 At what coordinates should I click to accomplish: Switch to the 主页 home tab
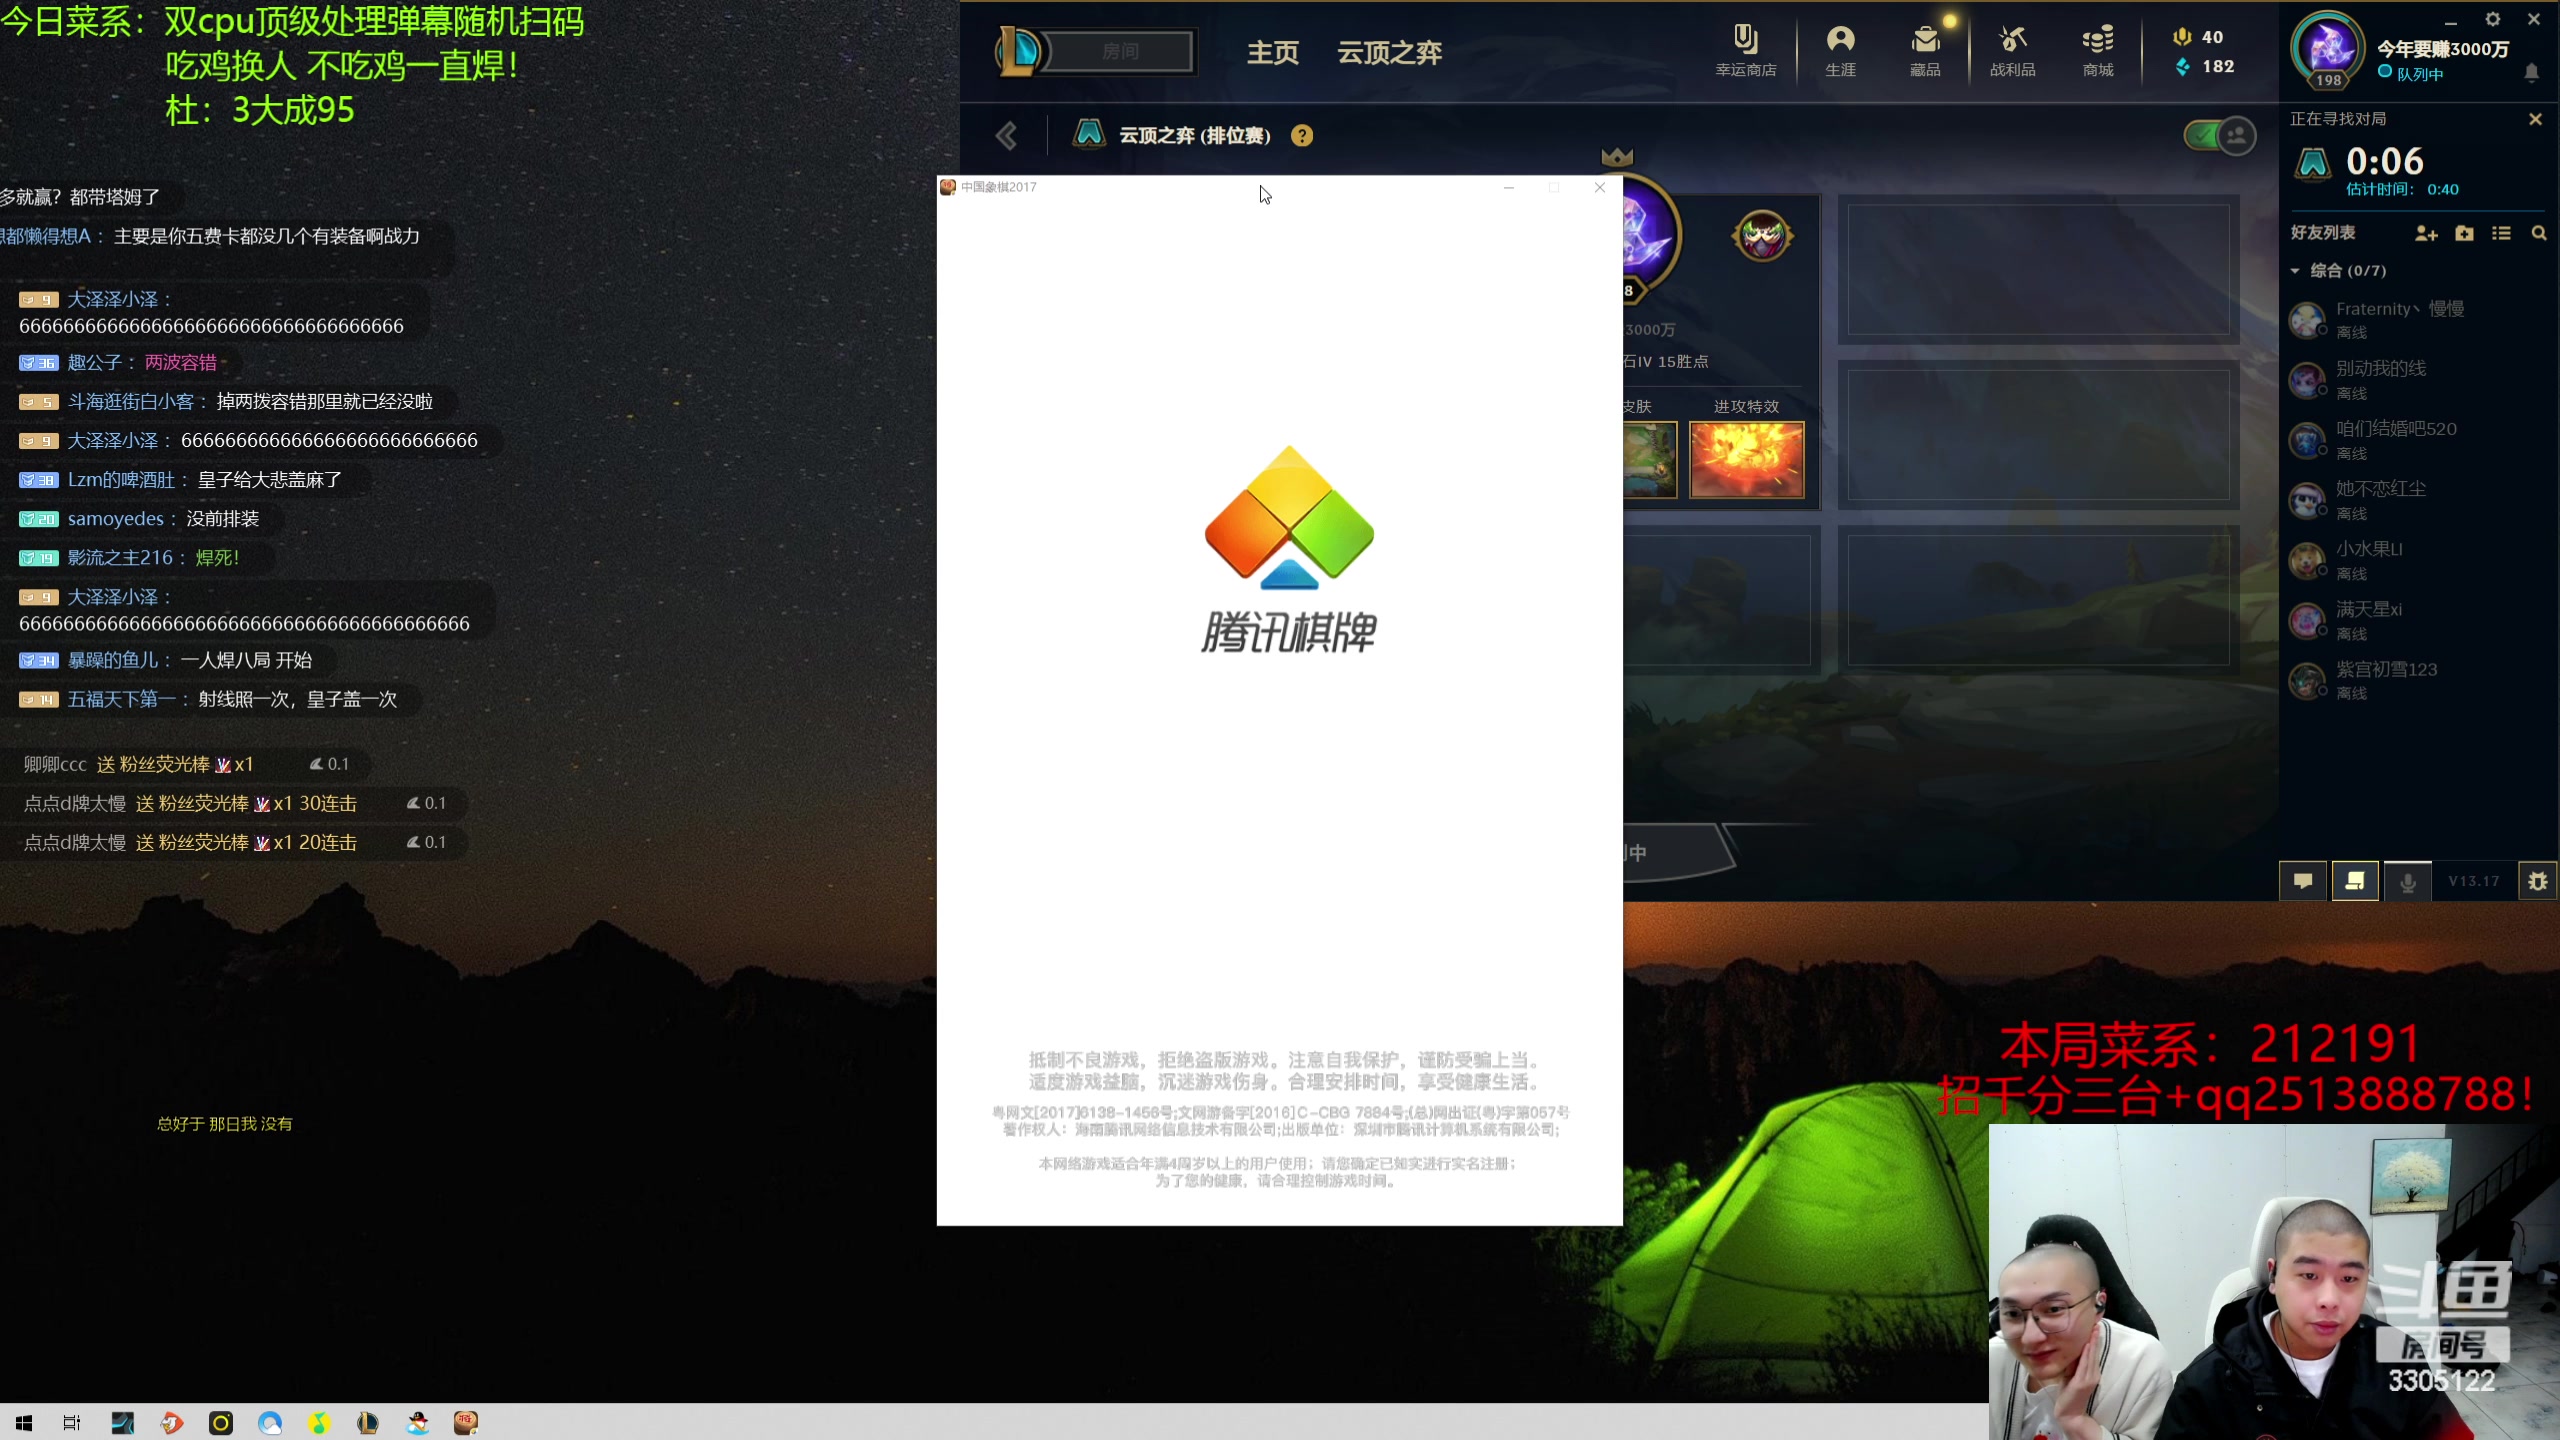click(1272, 52)
